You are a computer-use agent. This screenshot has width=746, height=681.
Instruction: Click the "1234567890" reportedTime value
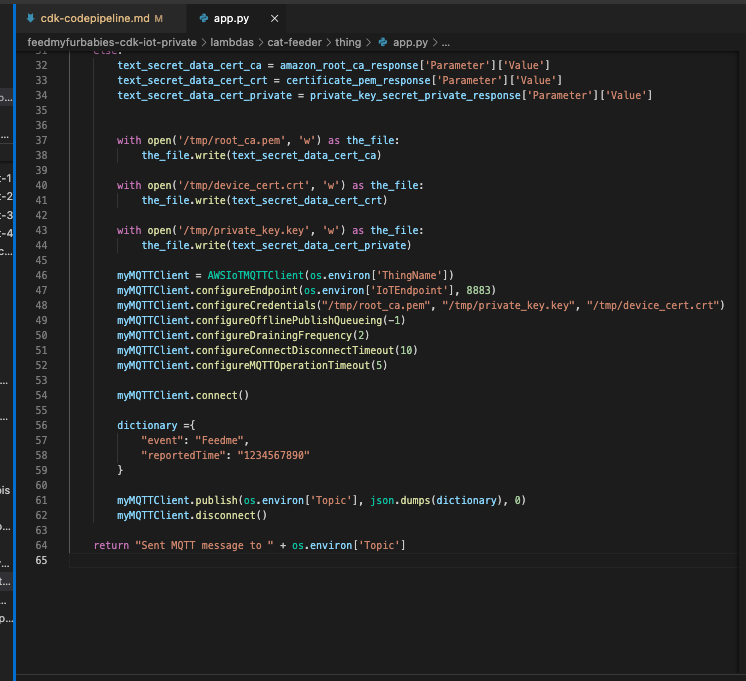274,455
